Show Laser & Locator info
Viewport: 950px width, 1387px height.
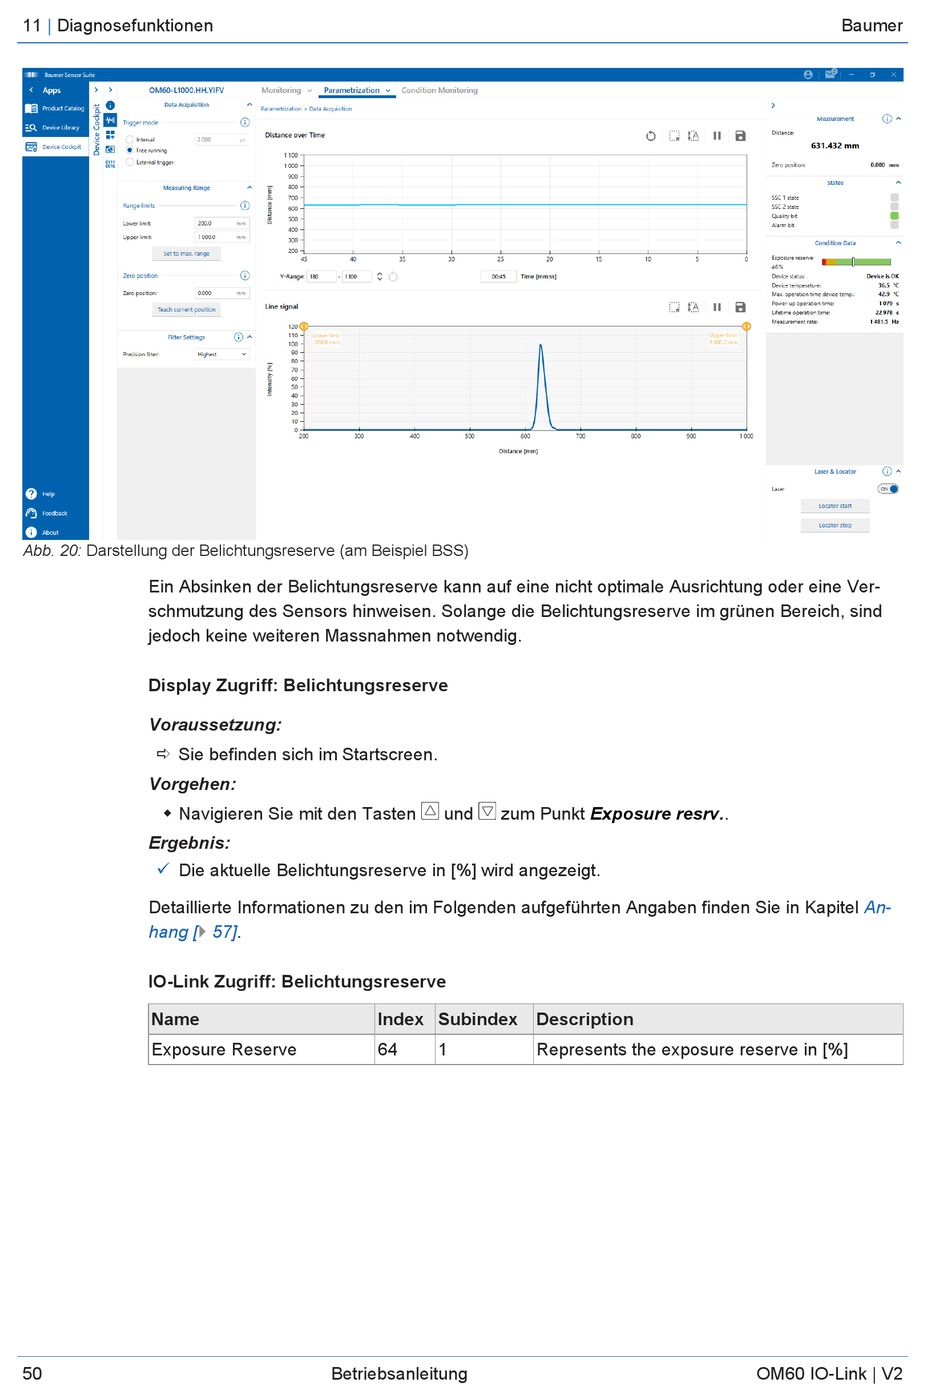coord(887,471)
